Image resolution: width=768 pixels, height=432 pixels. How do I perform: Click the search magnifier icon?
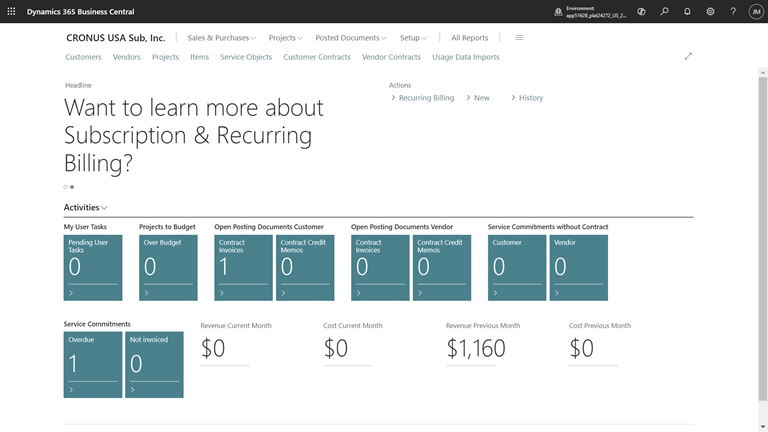tap(664, 11)
